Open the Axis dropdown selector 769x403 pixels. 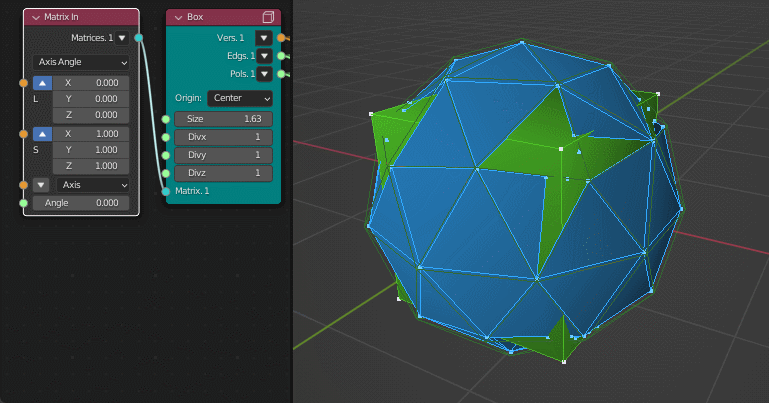coord(93,185)
